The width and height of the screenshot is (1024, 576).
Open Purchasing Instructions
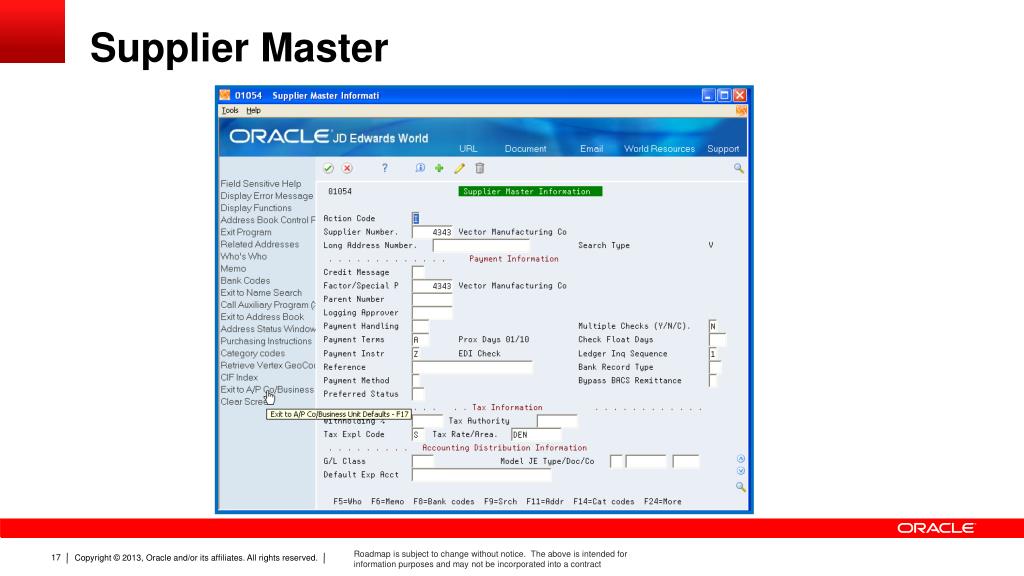tap(266, 341)
